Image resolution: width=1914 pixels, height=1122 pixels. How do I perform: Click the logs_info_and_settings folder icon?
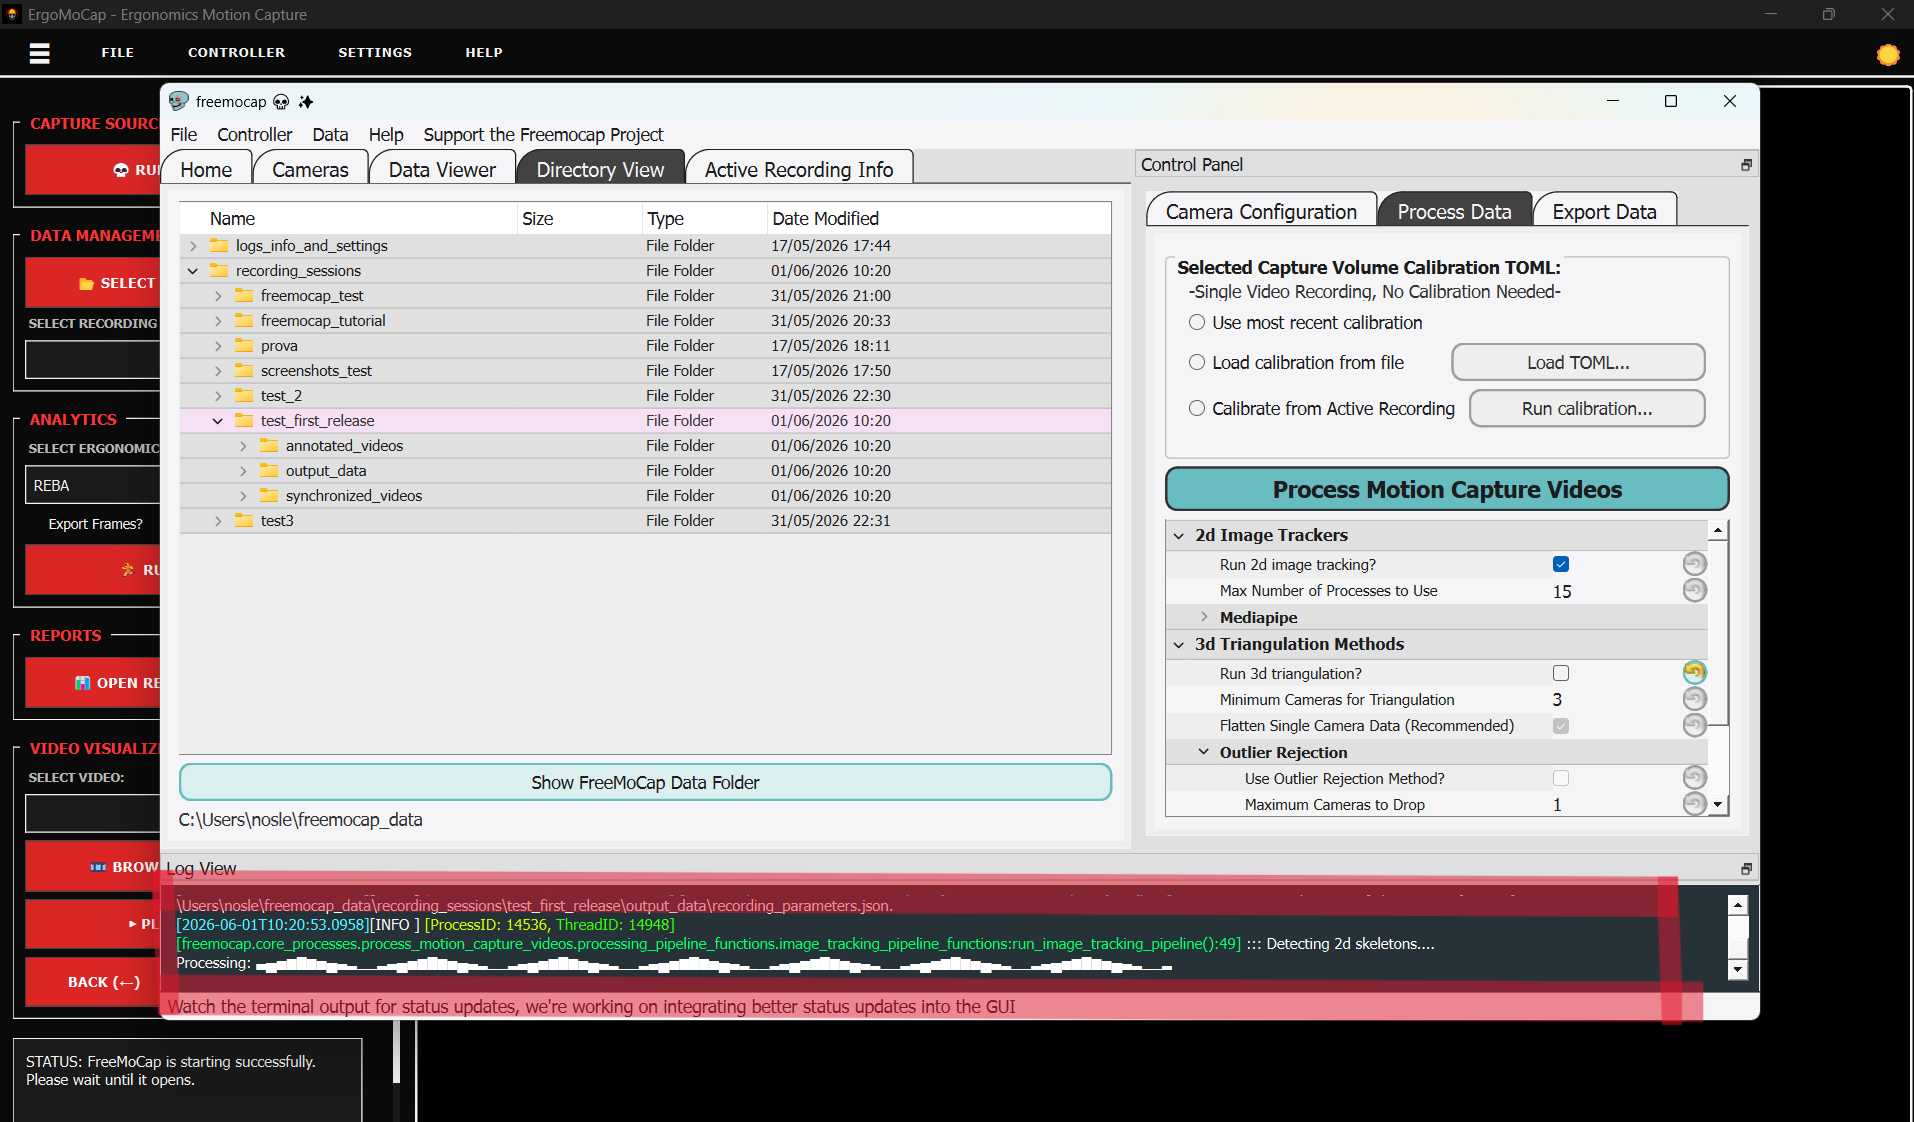pyautogui.click(x=219, y=245)
